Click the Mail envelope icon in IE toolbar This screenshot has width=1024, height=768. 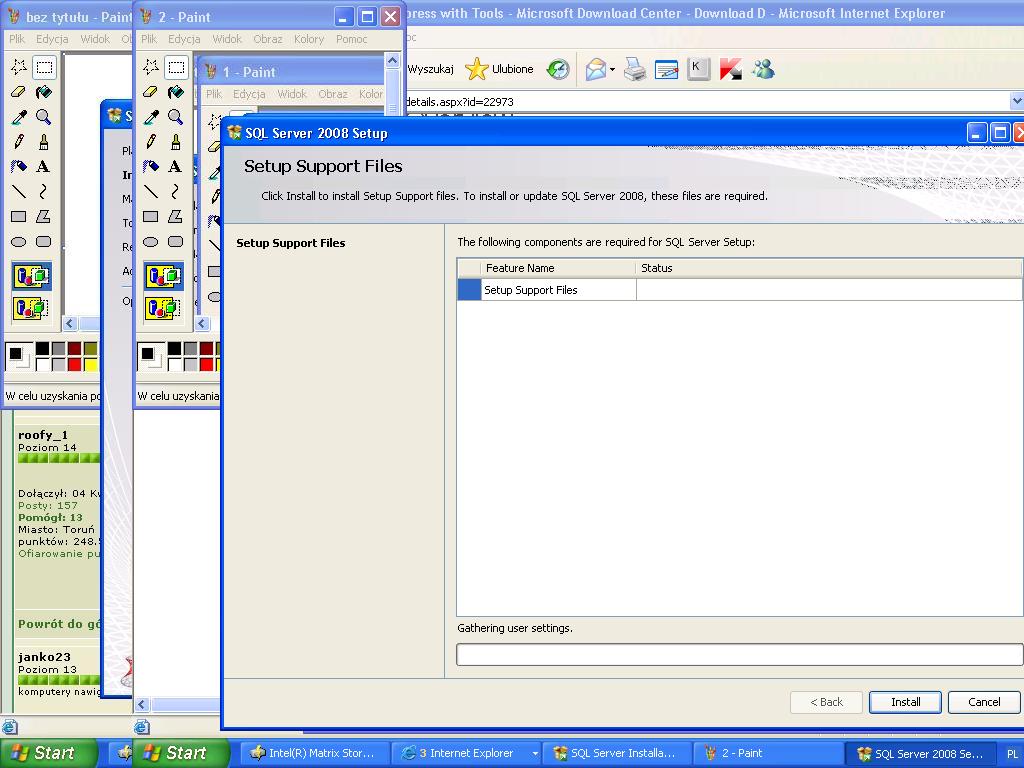(595, 69)
